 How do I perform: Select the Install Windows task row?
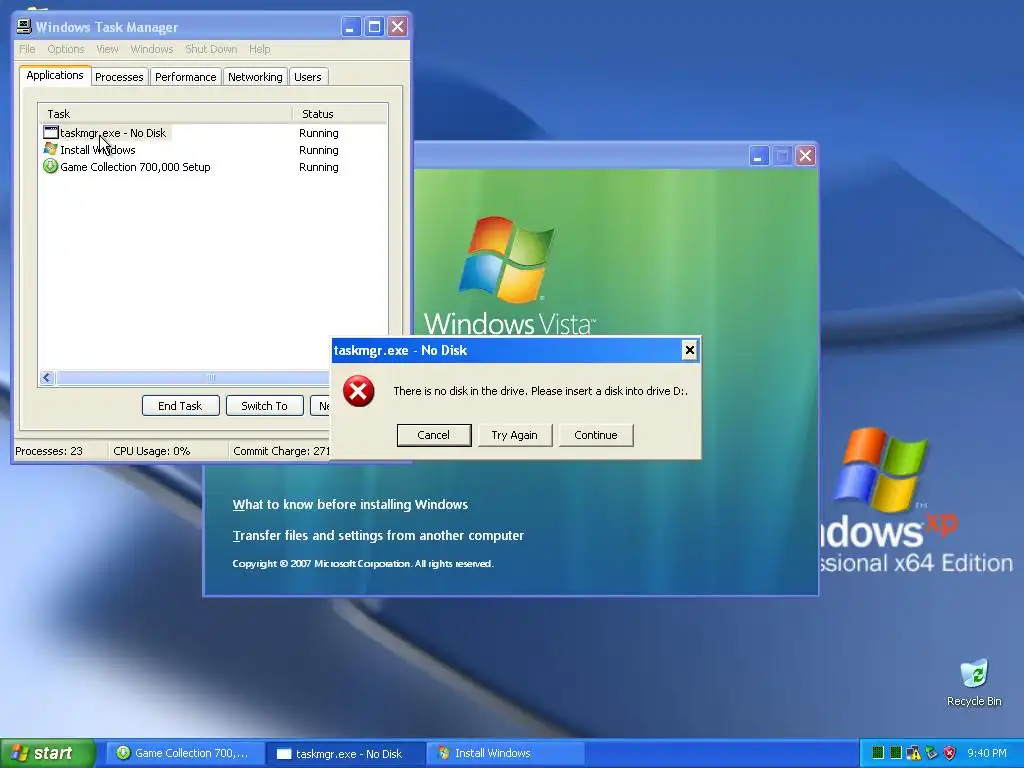point(213,150)
